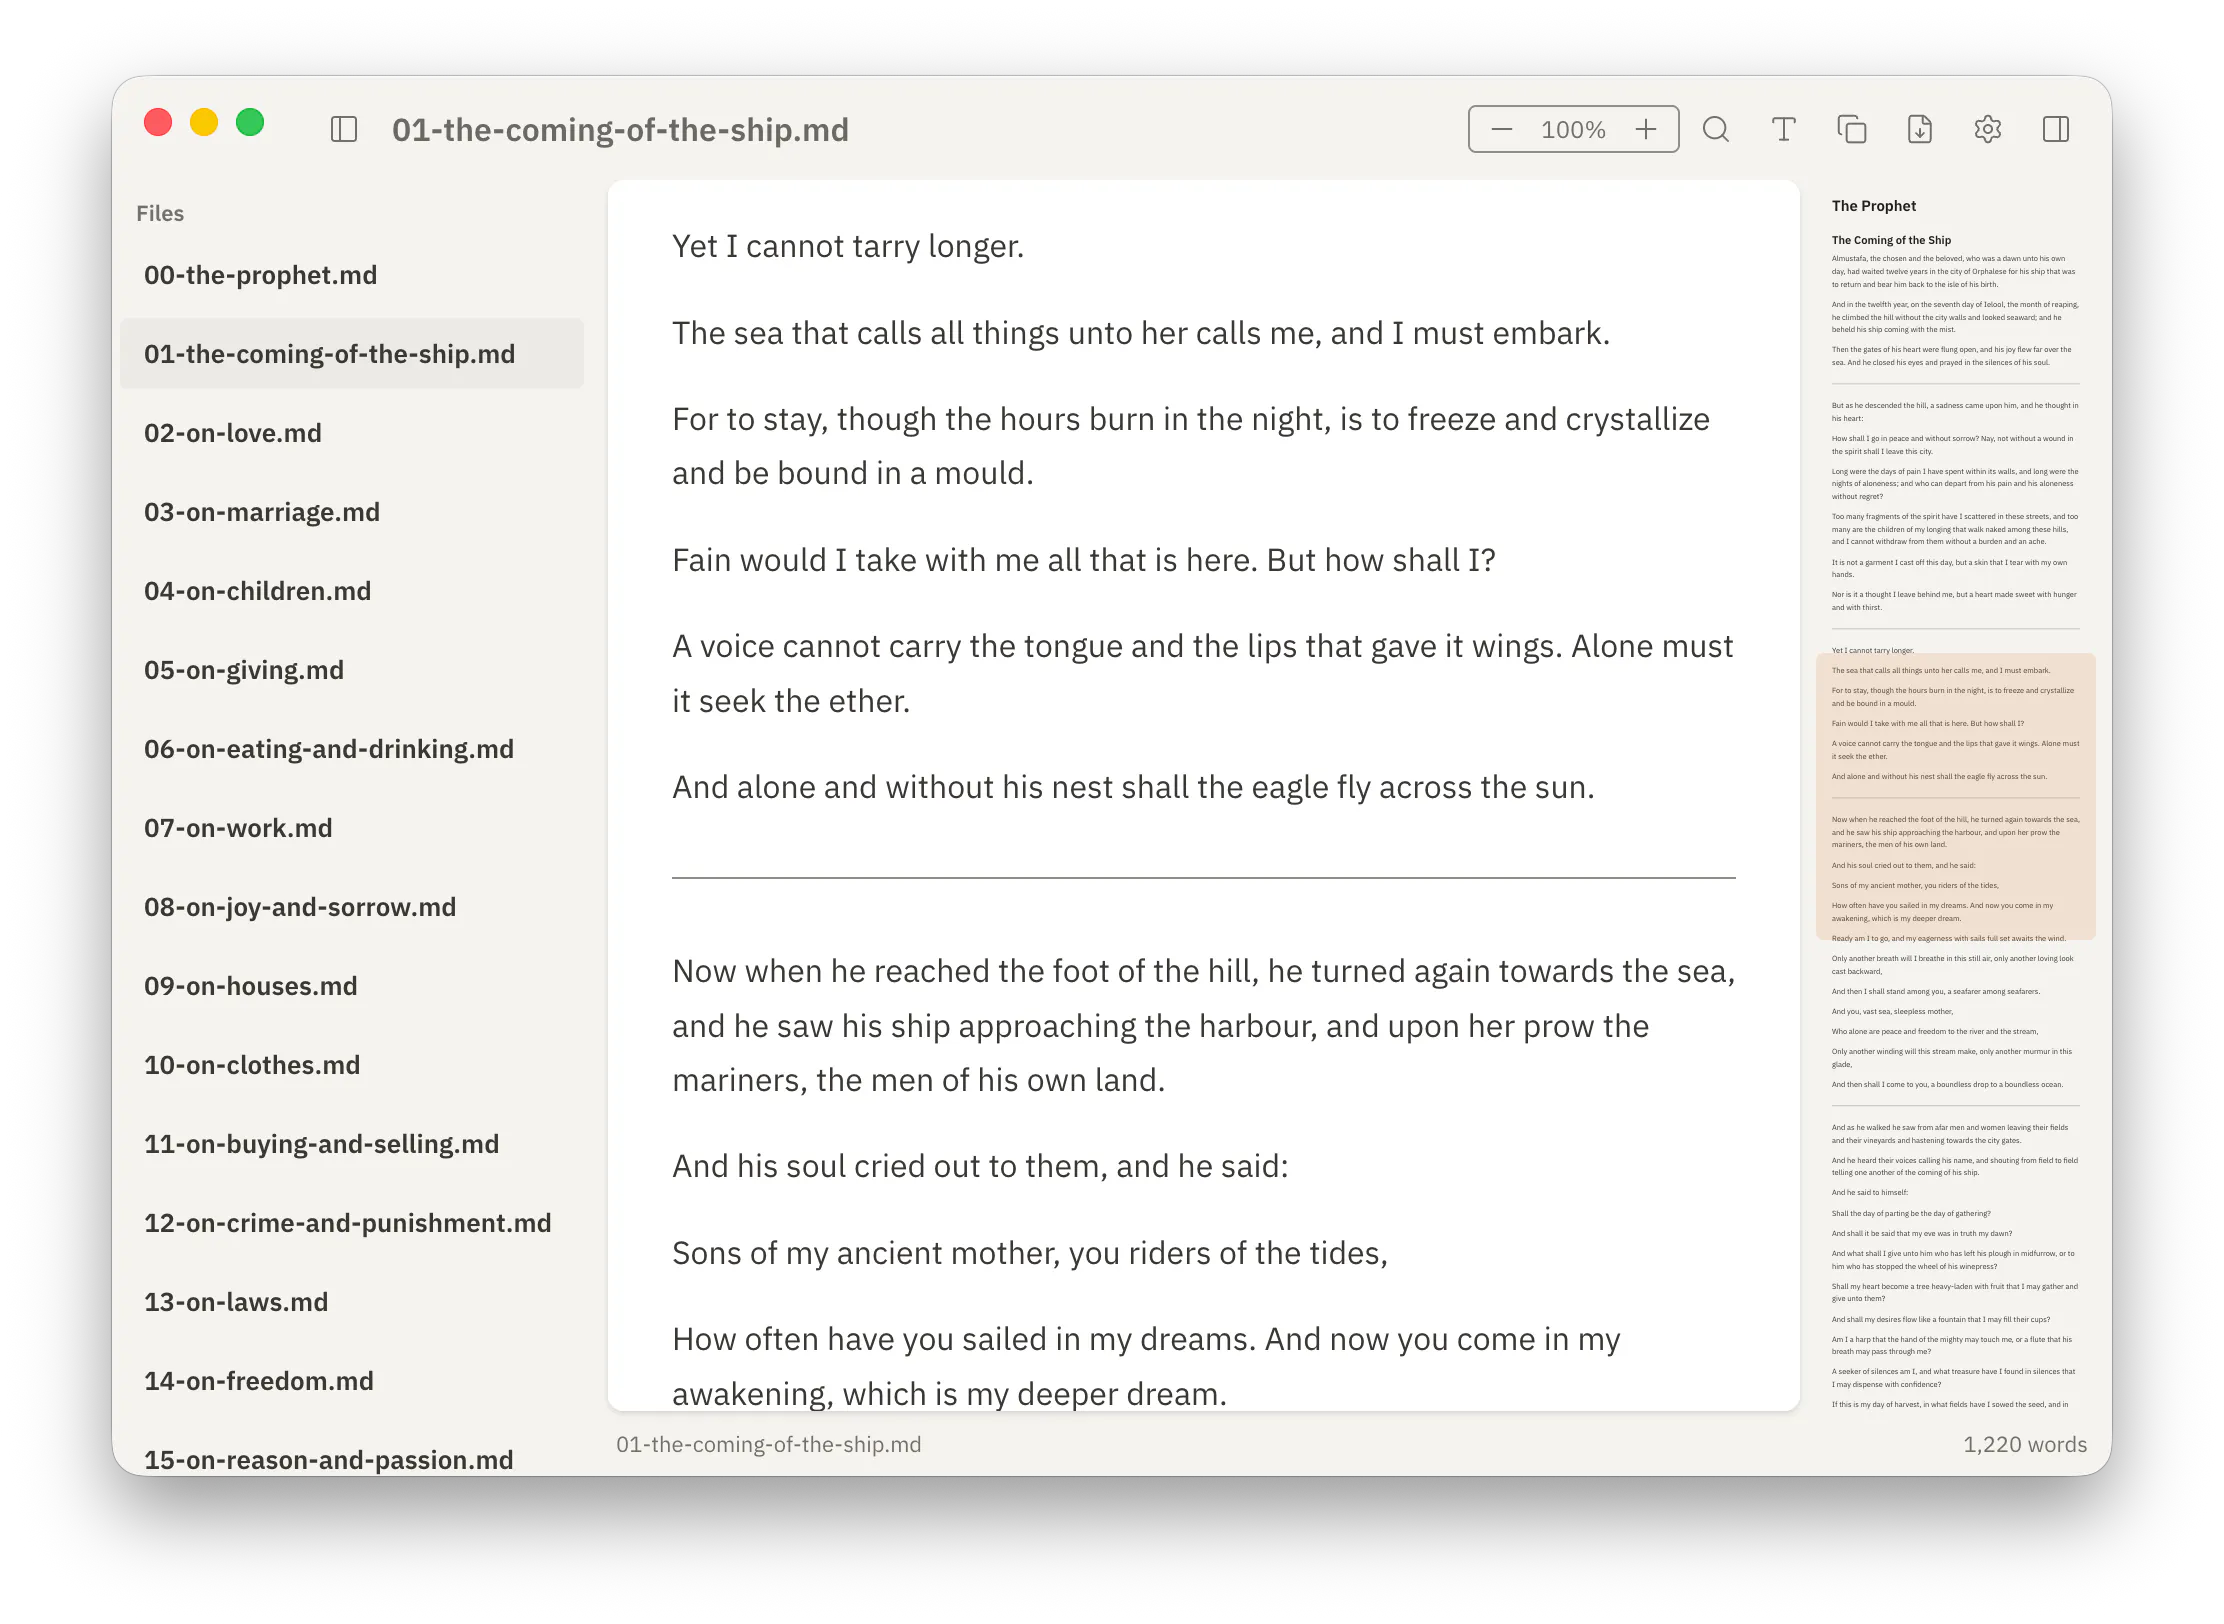Click the 1,220 words counter
This screenshot has height=1624, width=2224.
coord(2024,1444)
